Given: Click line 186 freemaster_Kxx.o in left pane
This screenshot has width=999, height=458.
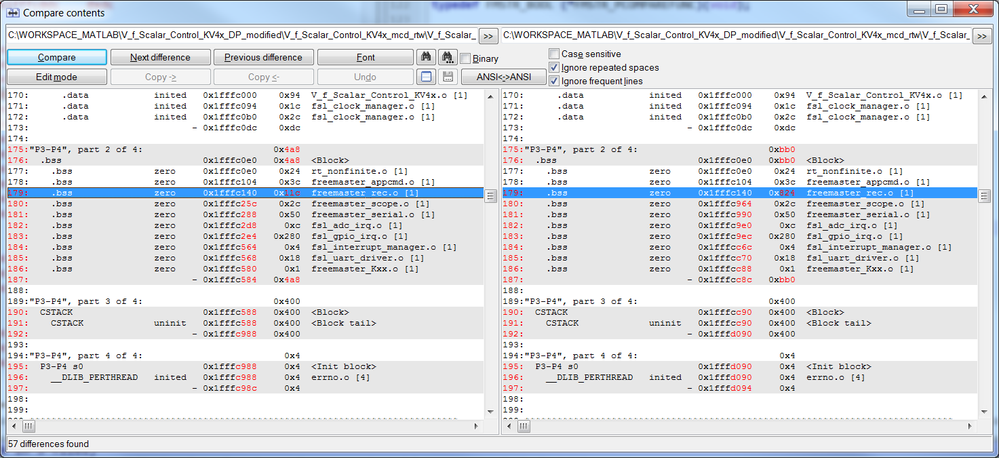Looking at the screenshot, I should [245, 268].
